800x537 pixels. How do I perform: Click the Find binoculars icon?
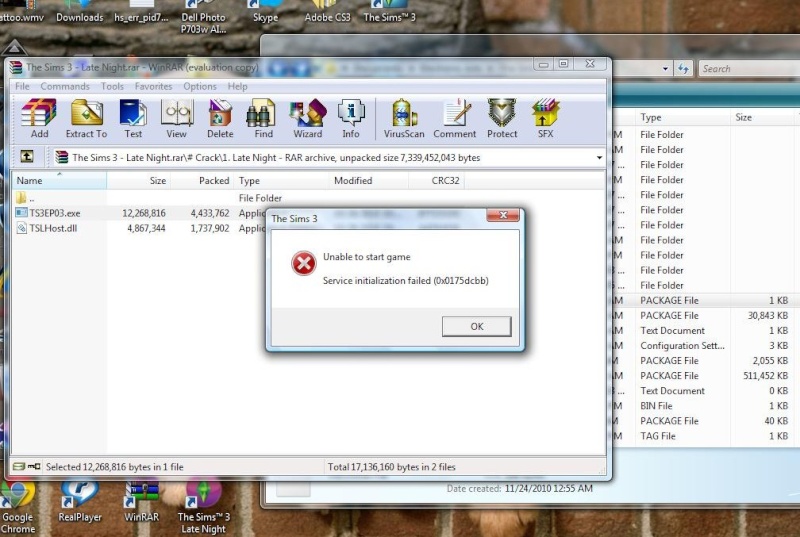[x=263, y=117]
